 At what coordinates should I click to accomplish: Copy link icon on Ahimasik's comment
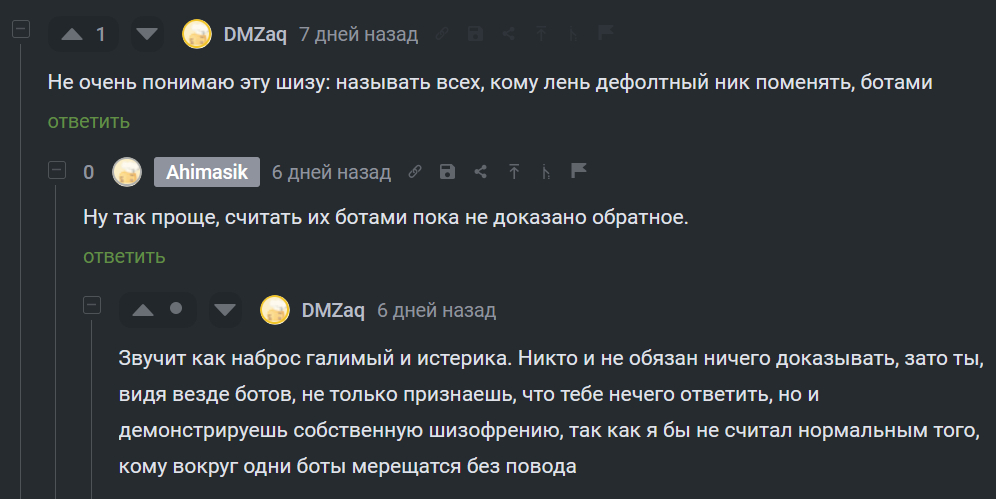coord(415,172)
